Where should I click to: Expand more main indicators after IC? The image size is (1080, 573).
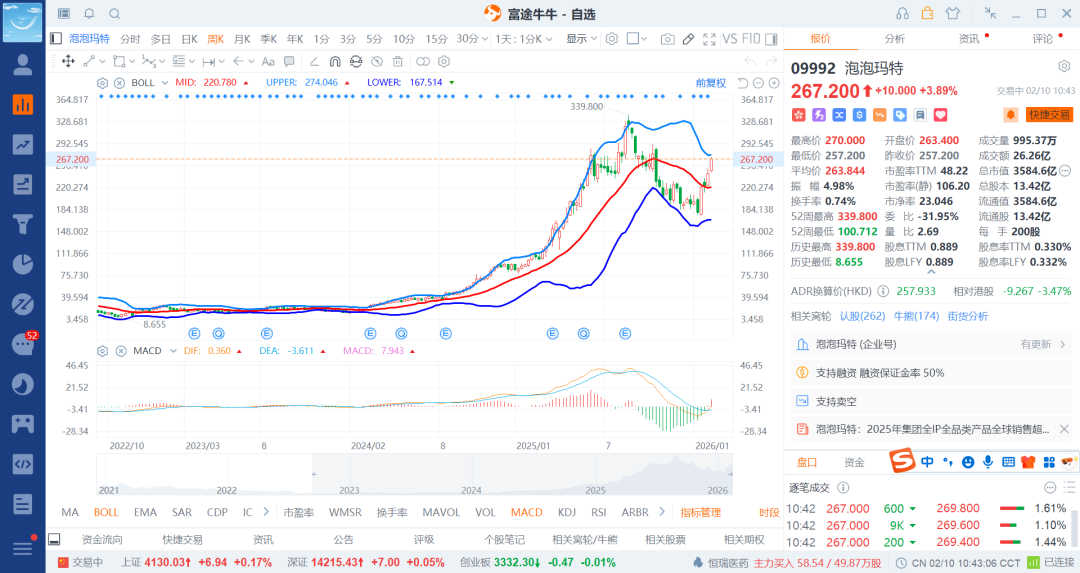pyautogui.click(x=266, y=512)
